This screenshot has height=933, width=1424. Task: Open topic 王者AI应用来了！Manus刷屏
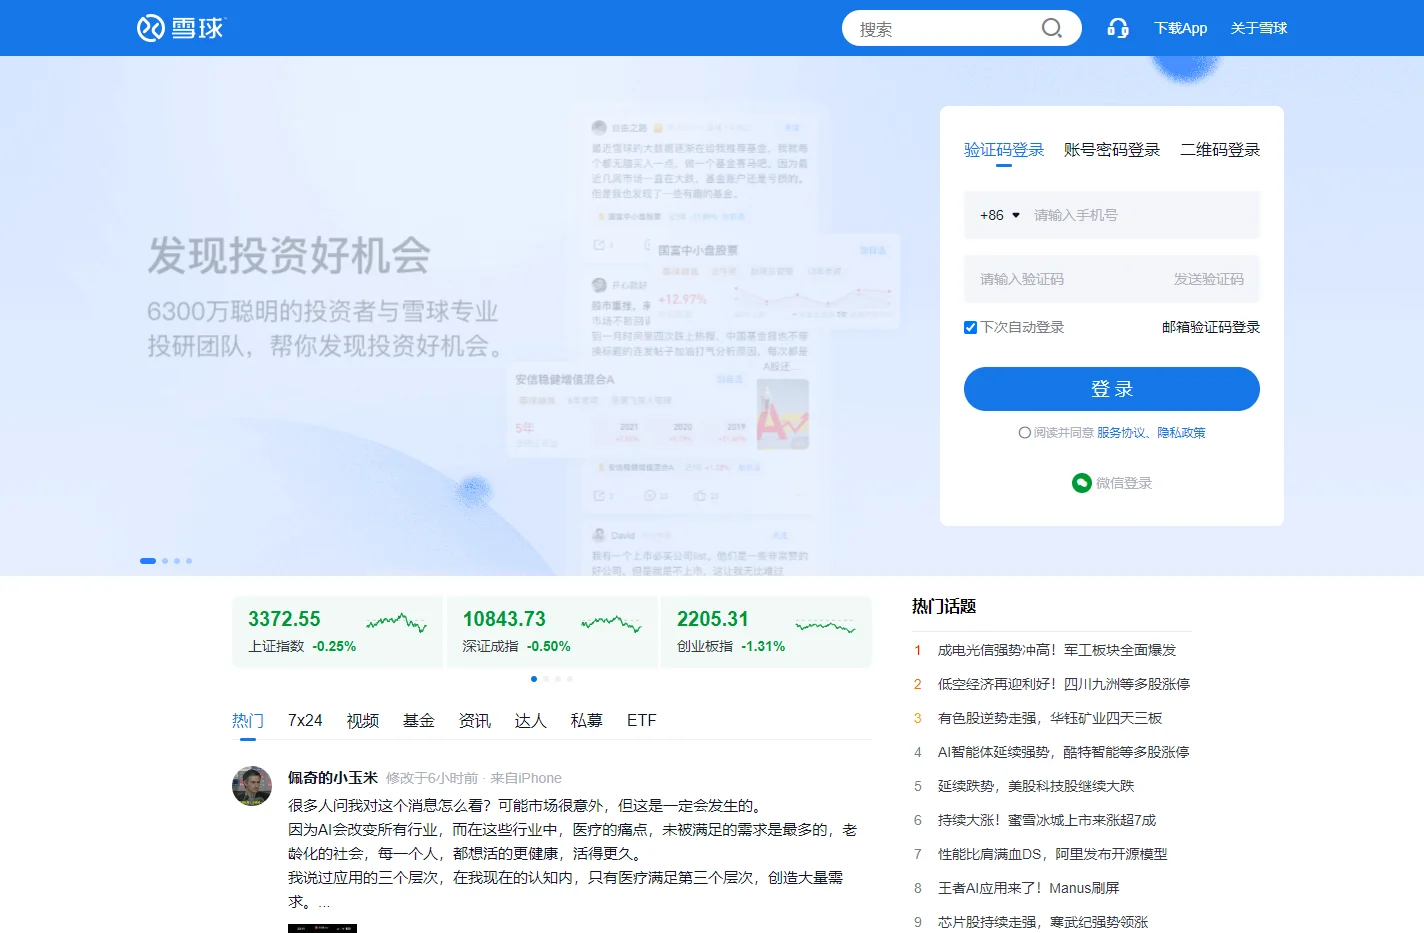coord(1029,888)
